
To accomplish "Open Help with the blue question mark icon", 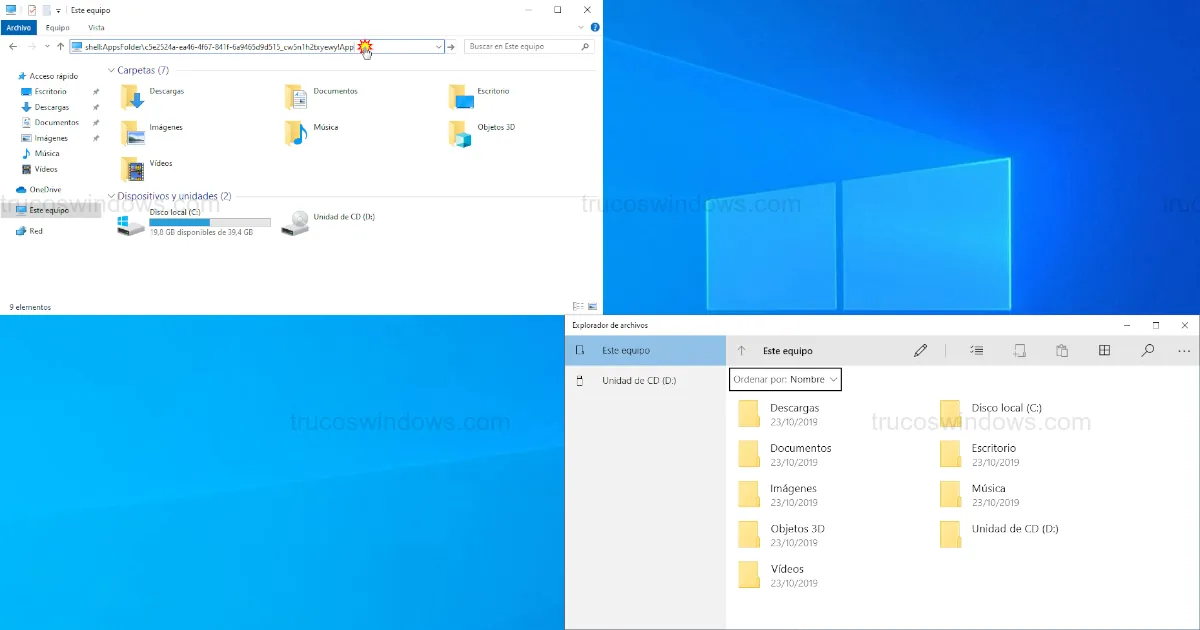I will [595, 28].
